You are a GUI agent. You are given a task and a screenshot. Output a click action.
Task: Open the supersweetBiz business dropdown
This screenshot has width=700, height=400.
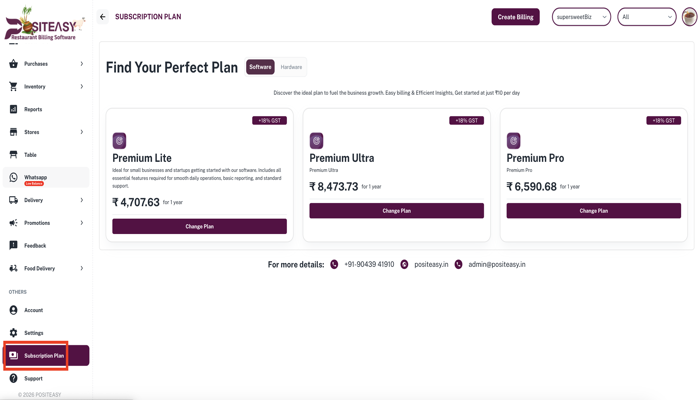click(x=581, y=17)
